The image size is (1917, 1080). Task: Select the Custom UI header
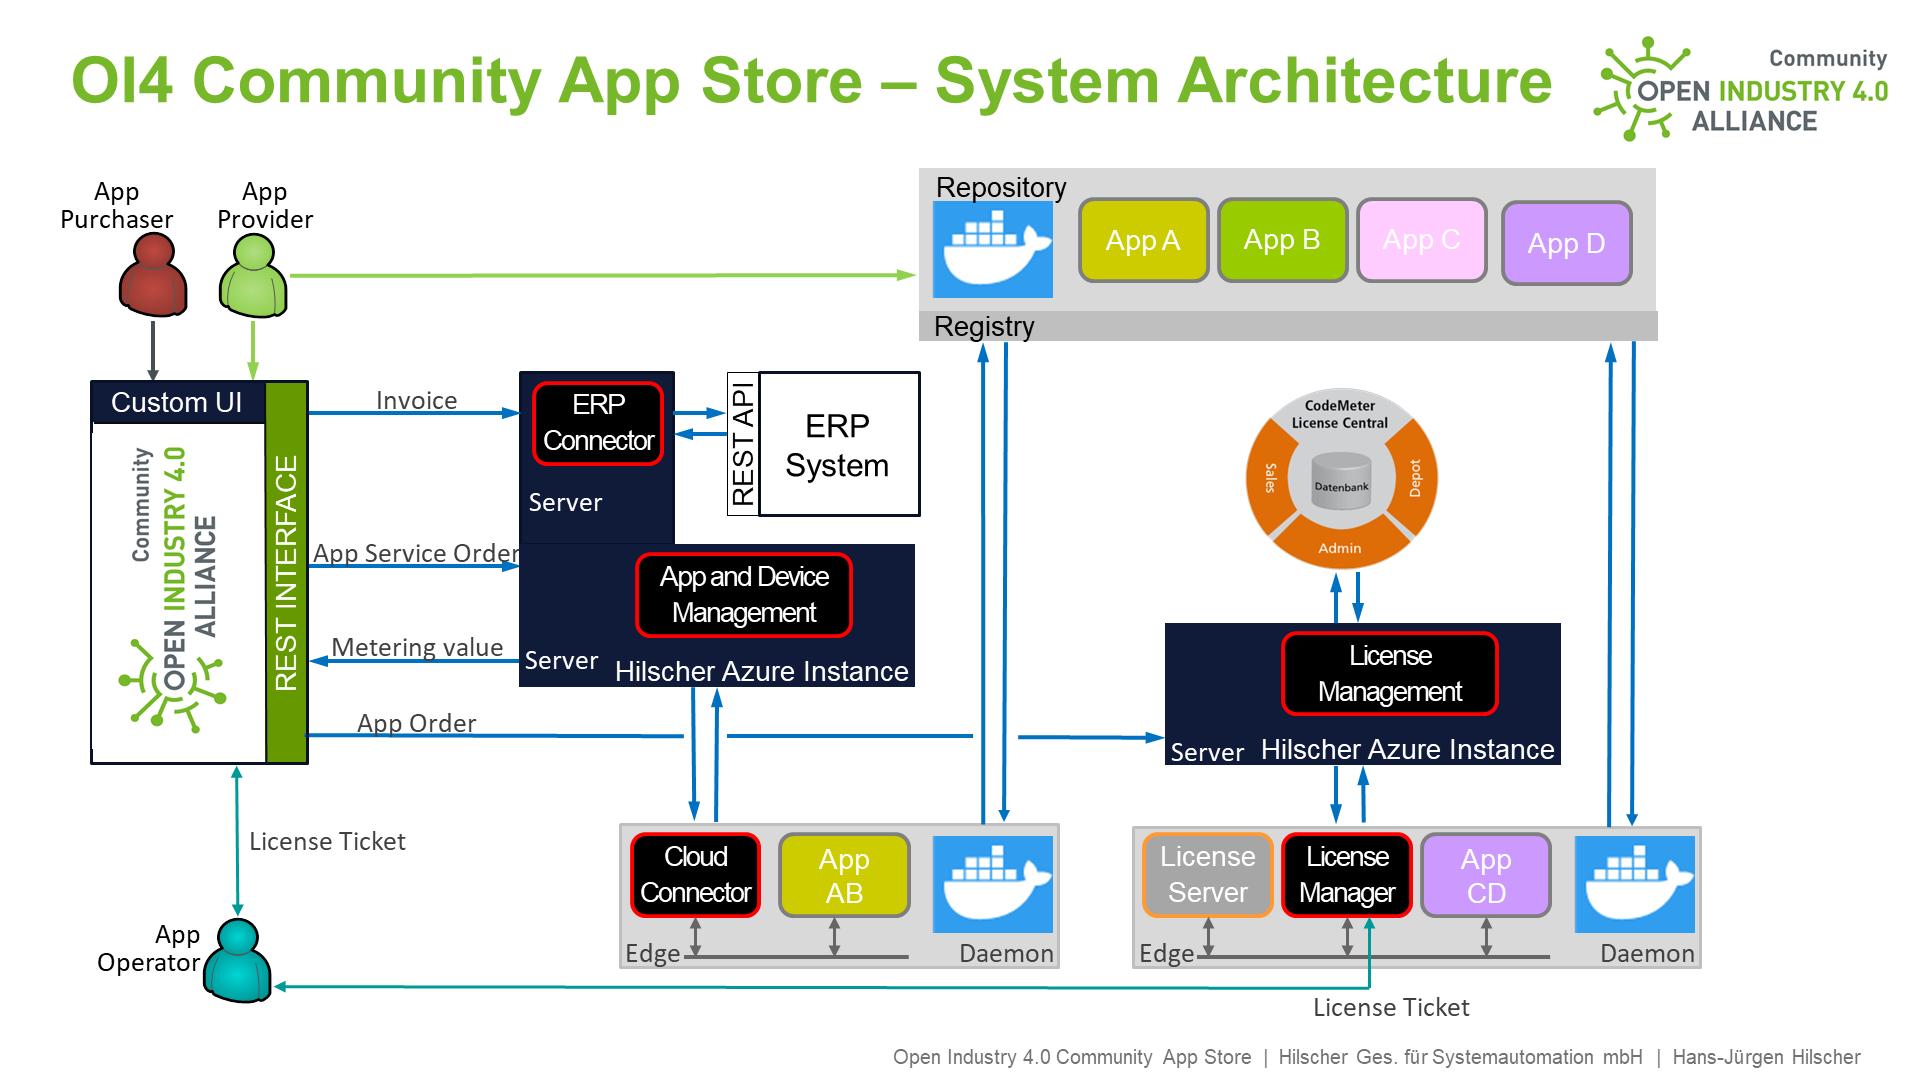pos(178,403)
